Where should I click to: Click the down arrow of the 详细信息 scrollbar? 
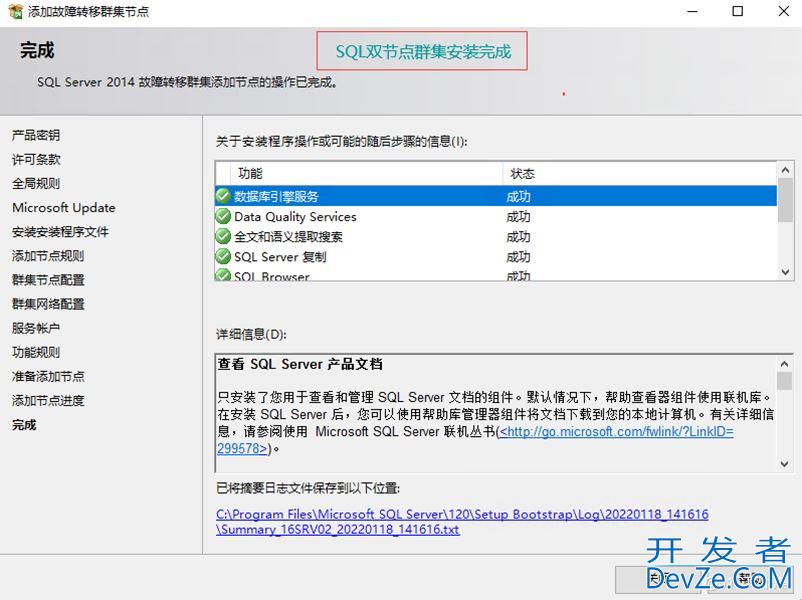pyautogui.click(x=785, y=464)
